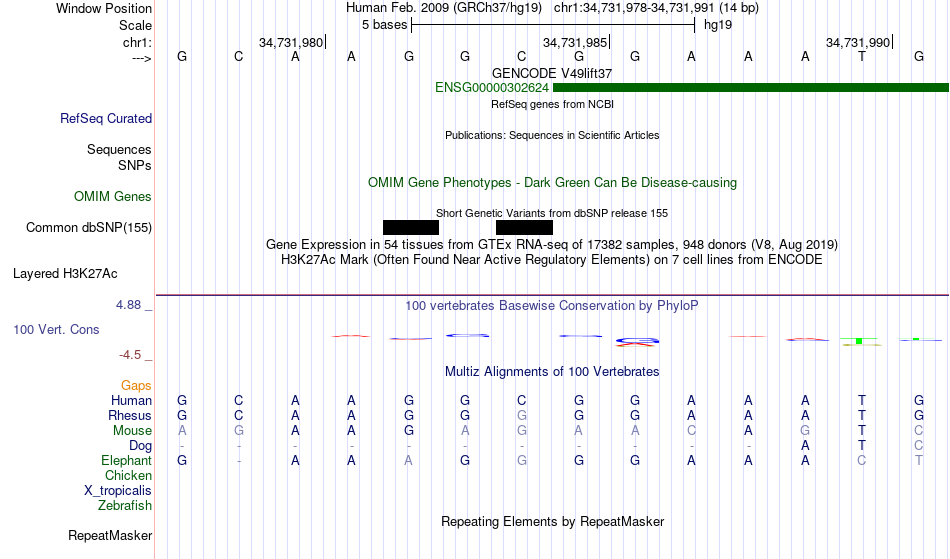Click the -4.5 PhyloP lower scale value
The width and height of the screenshot is (950, 559).
130,355
